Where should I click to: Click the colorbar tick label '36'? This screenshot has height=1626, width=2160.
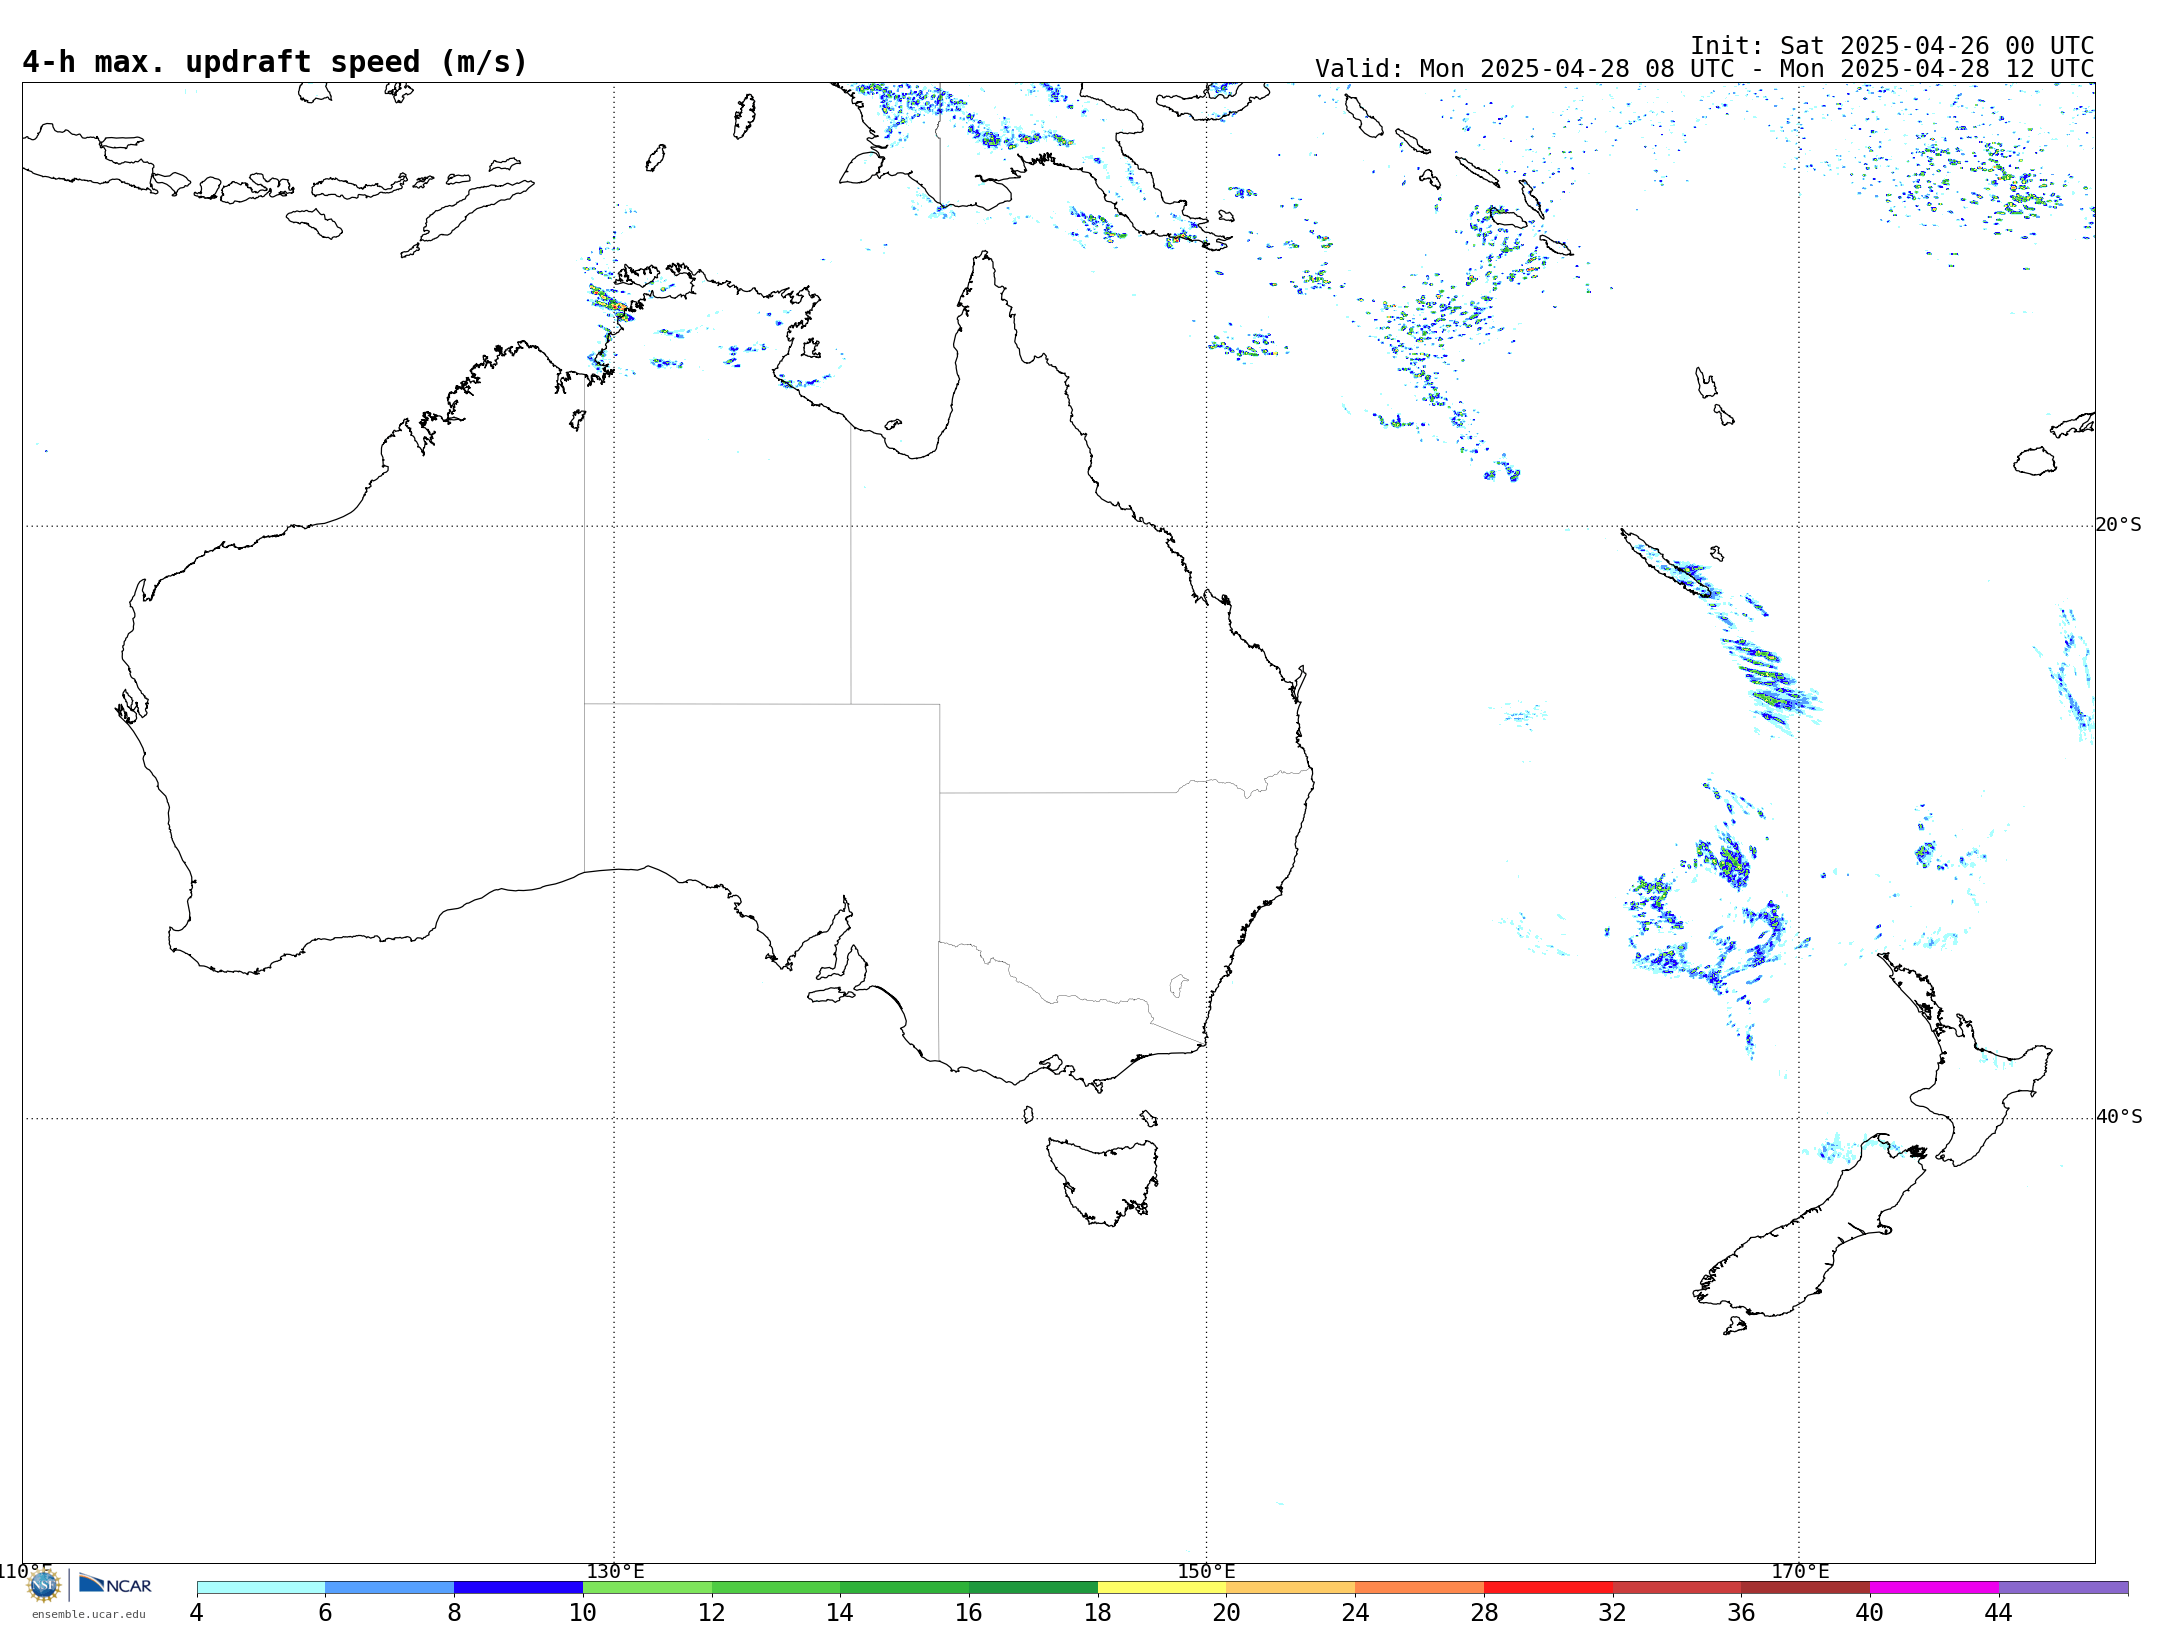point(1741,1613)
